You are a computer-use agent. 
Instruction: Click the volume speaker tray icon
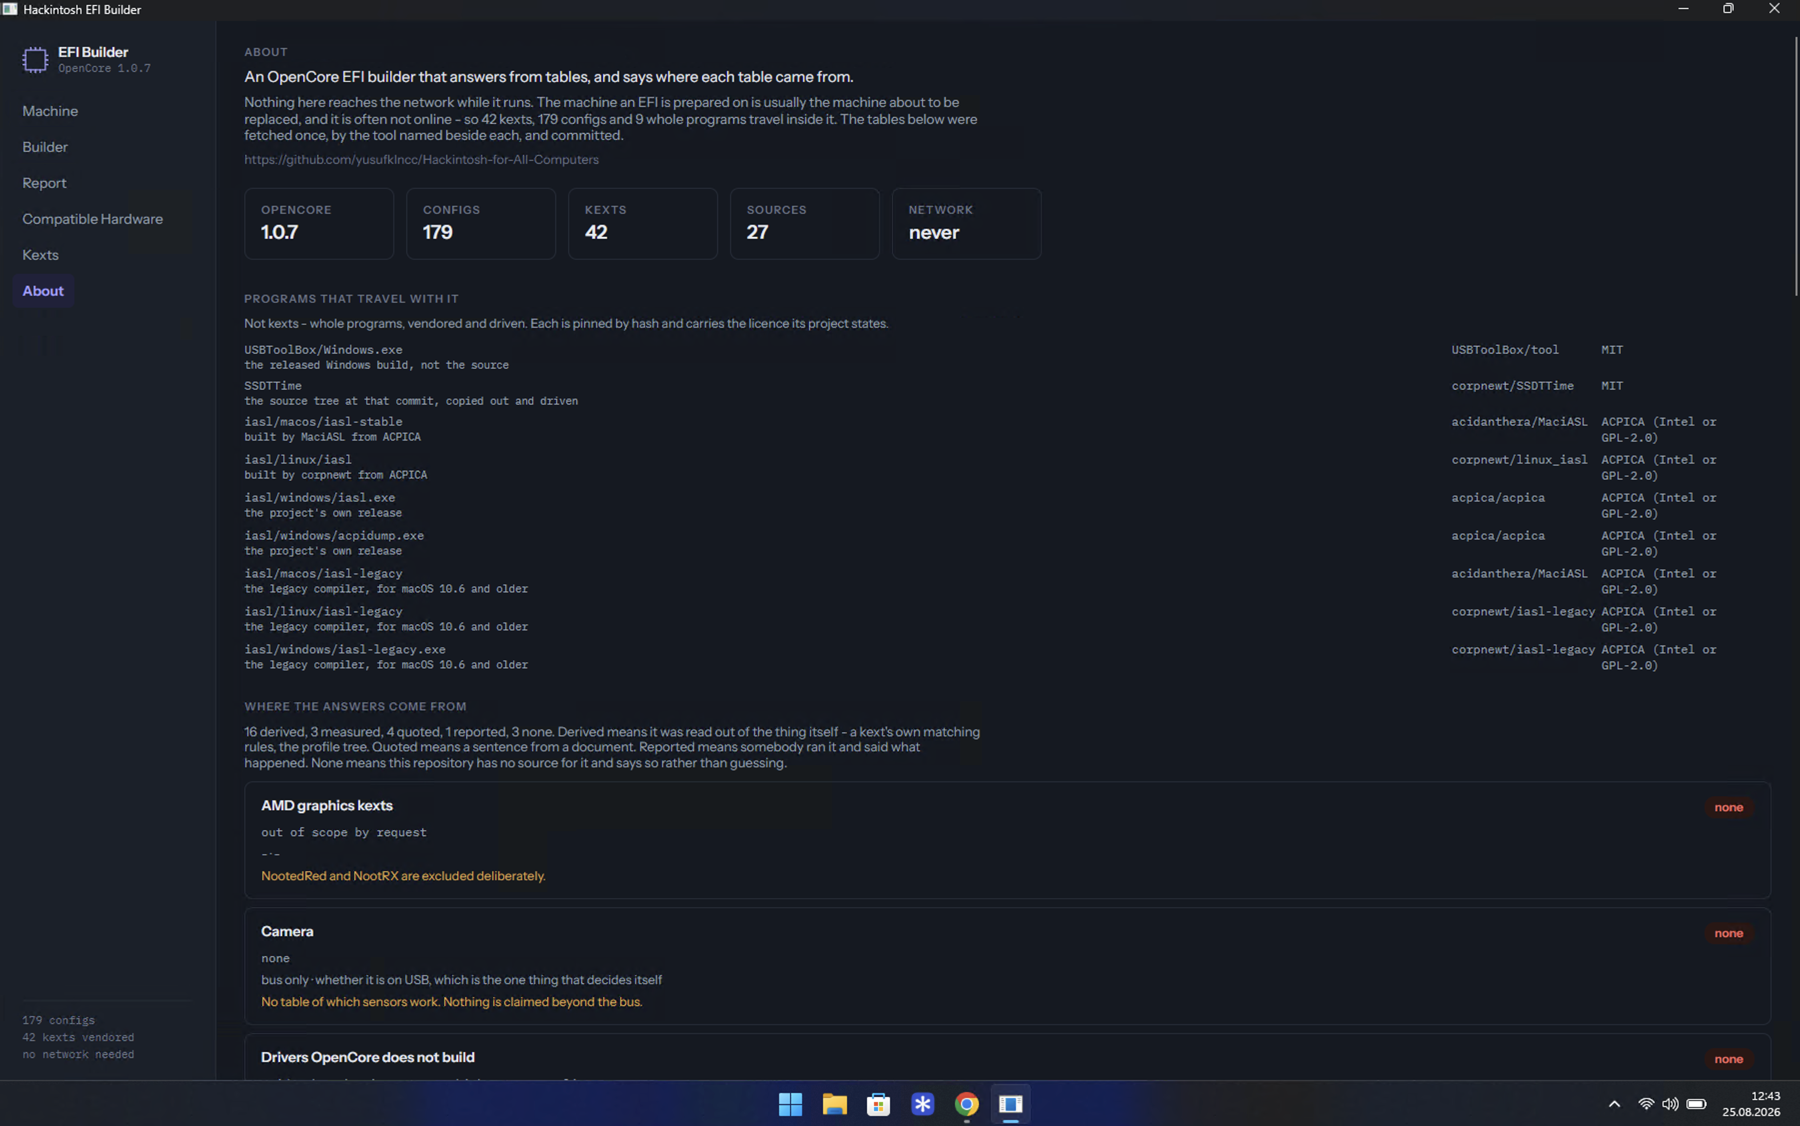[x=1670, y=1104]
